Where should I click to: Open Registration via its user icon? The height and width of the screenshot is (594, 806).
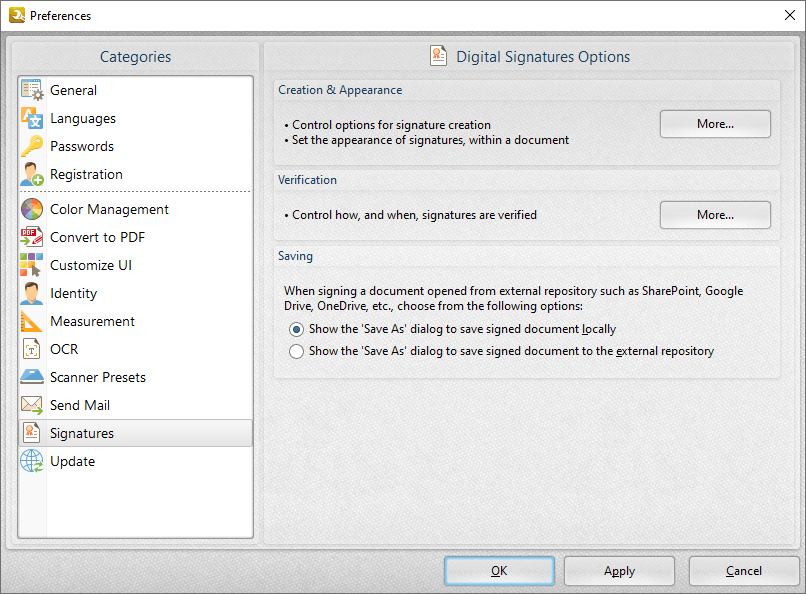tap(32, 174)
